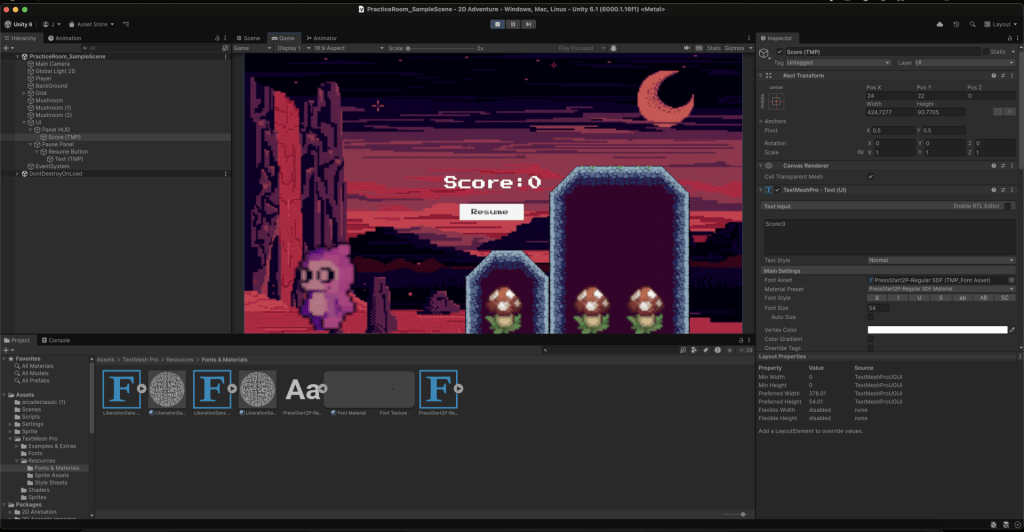Click the Play button in toolbar
The height and width of the screenshot is (532, 1024).
click(x=497, y=24)
